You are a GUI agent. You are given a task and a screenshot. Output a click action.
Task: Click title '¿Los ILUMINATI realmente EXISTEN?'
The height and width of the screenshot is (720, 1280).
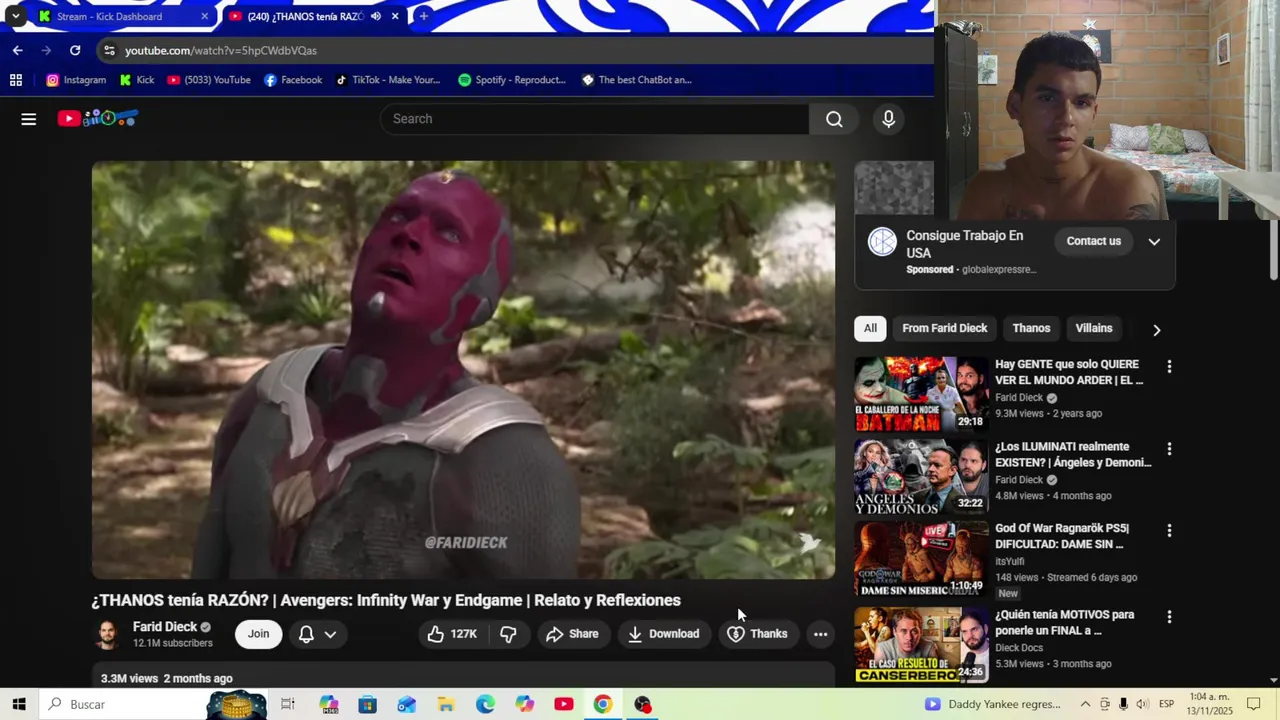tap(1073, 455)
